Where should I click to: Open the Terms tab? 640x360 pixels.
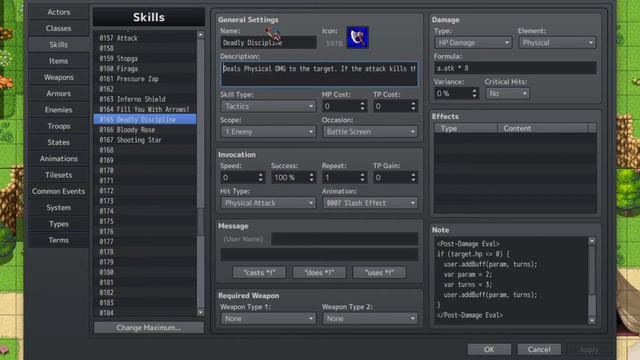point(59,240)
